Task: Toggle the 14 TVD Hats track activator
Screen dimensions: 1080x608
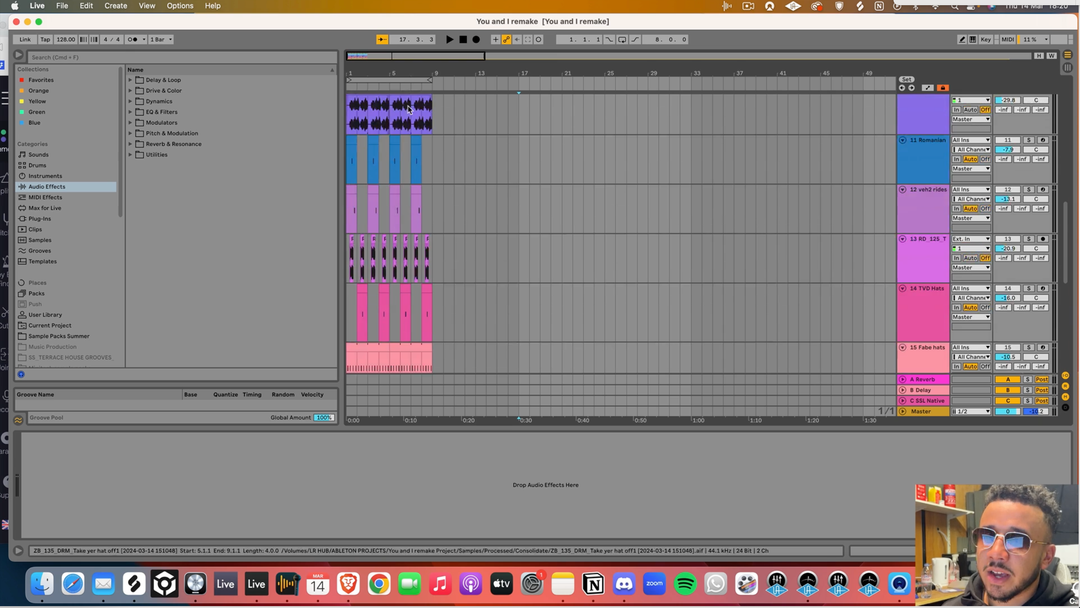Action: click(x=1009, y=288)
